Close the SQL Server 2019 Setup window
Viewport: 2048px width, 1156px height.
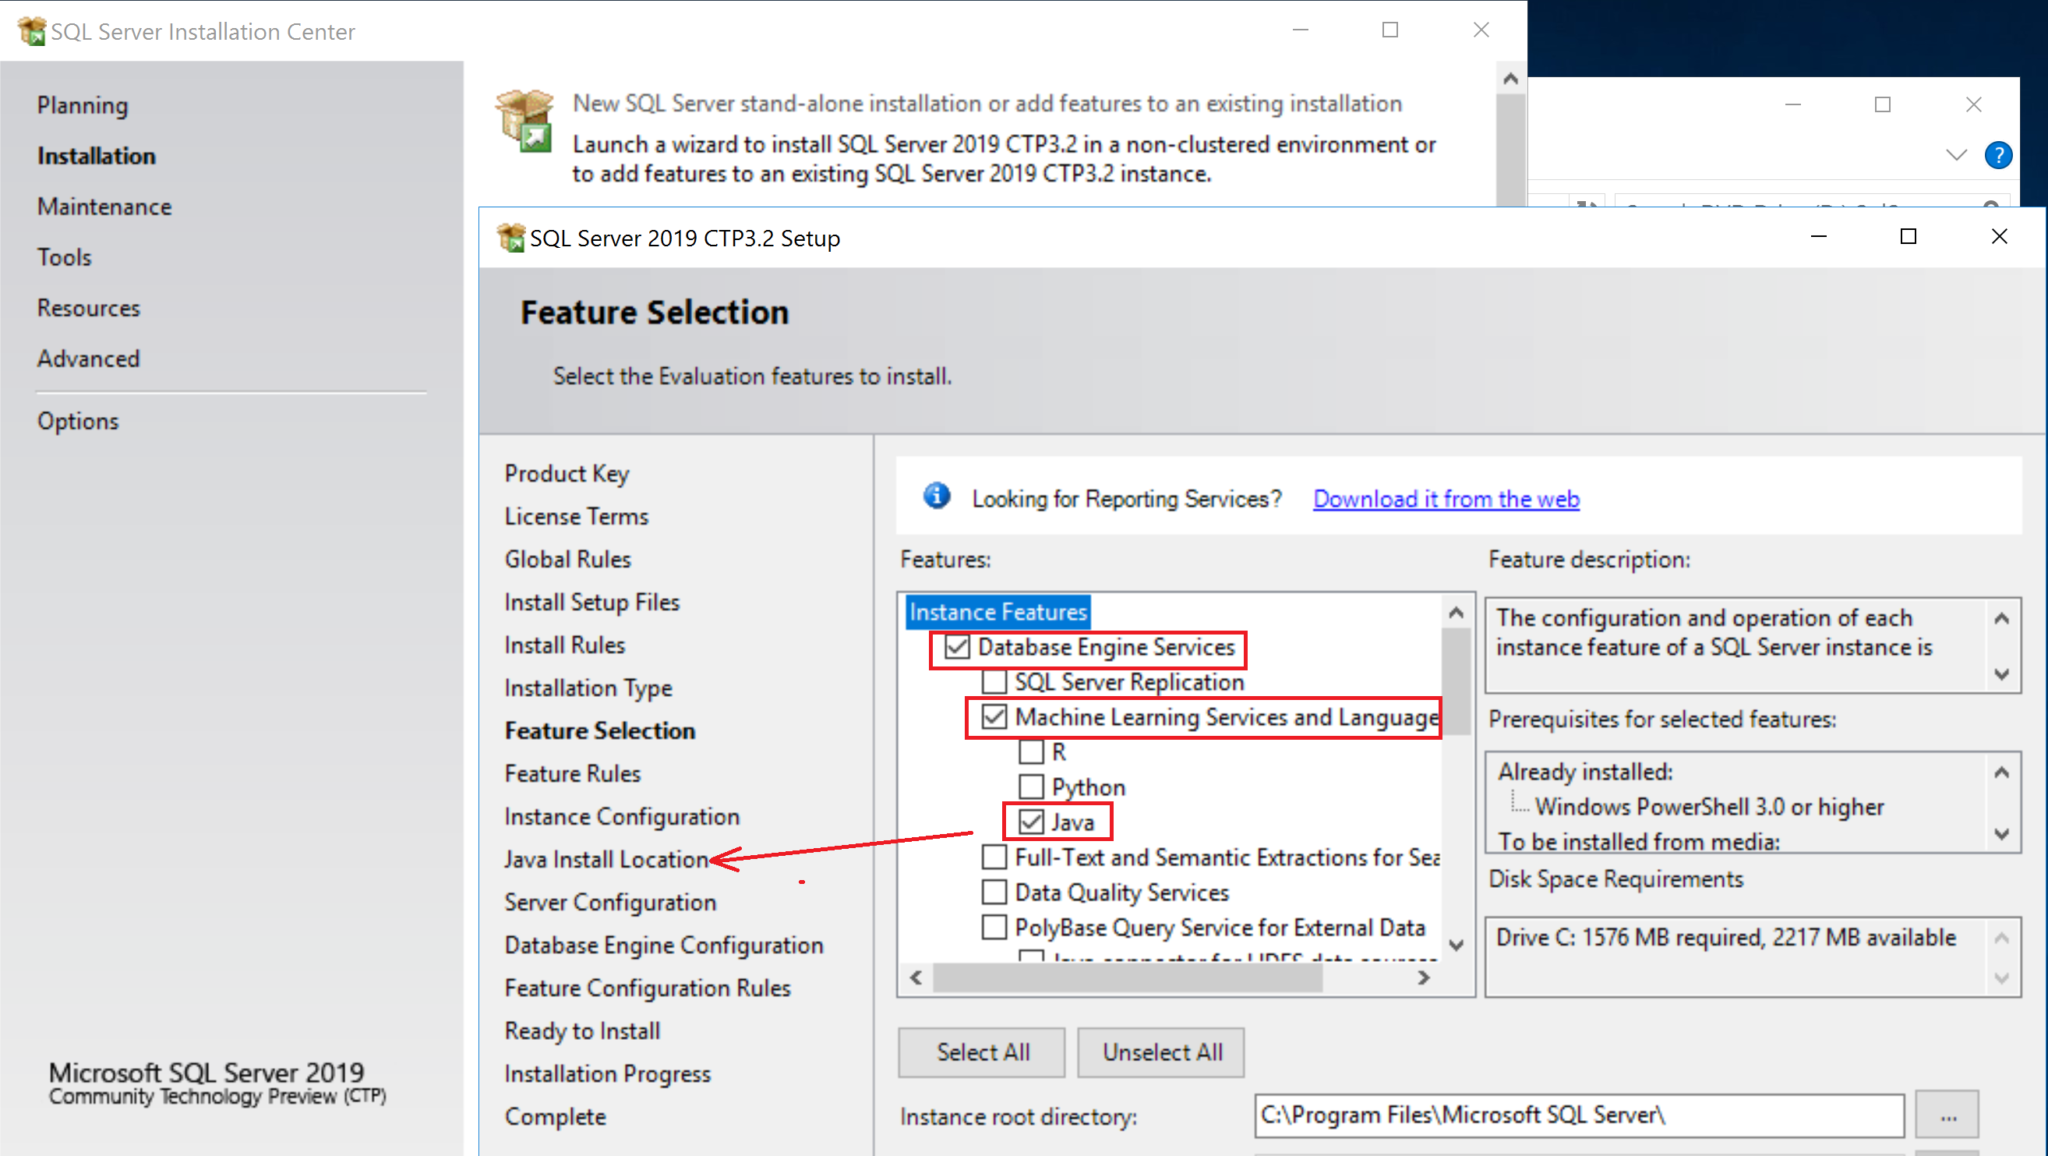pos(1999,236)
